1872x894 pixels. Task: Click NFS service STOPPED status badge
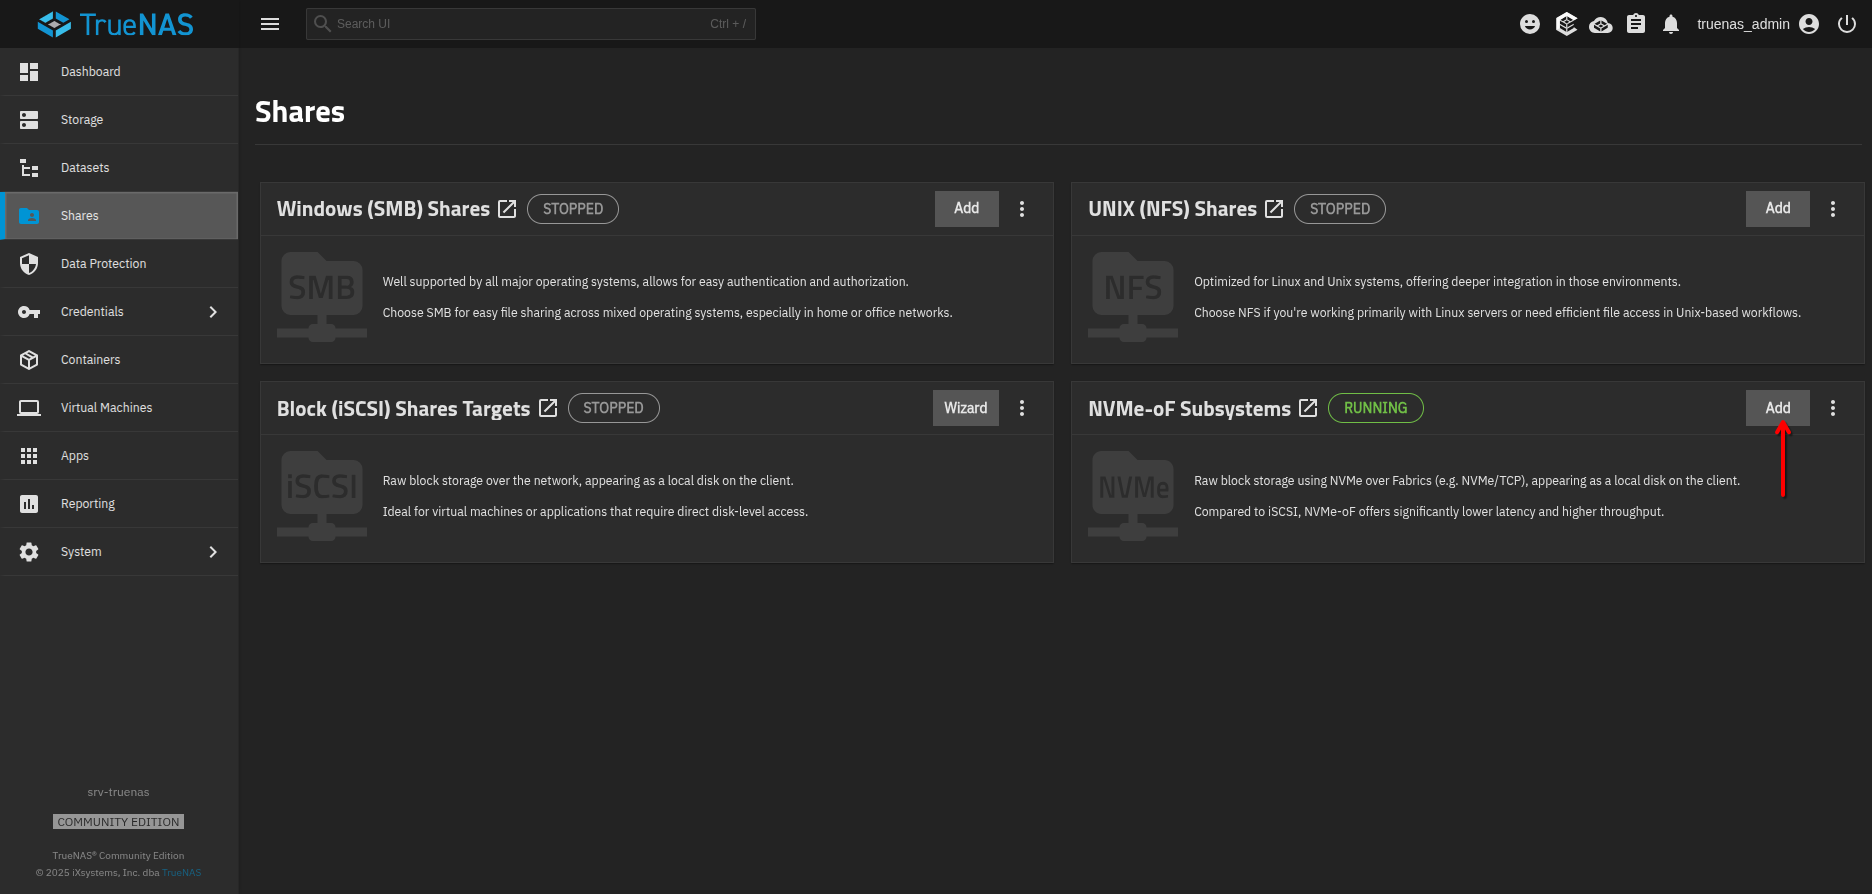1340,209
